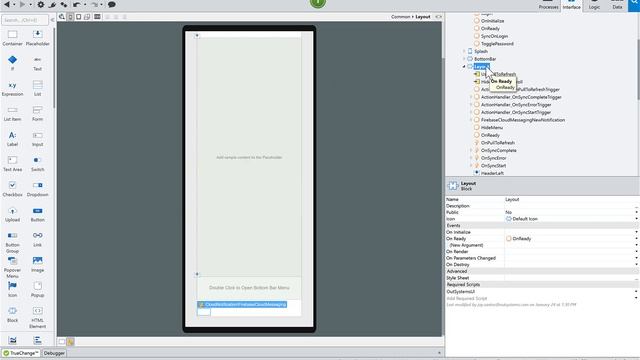
Task: Select the Text Area widget
Action: pos(12,164)
